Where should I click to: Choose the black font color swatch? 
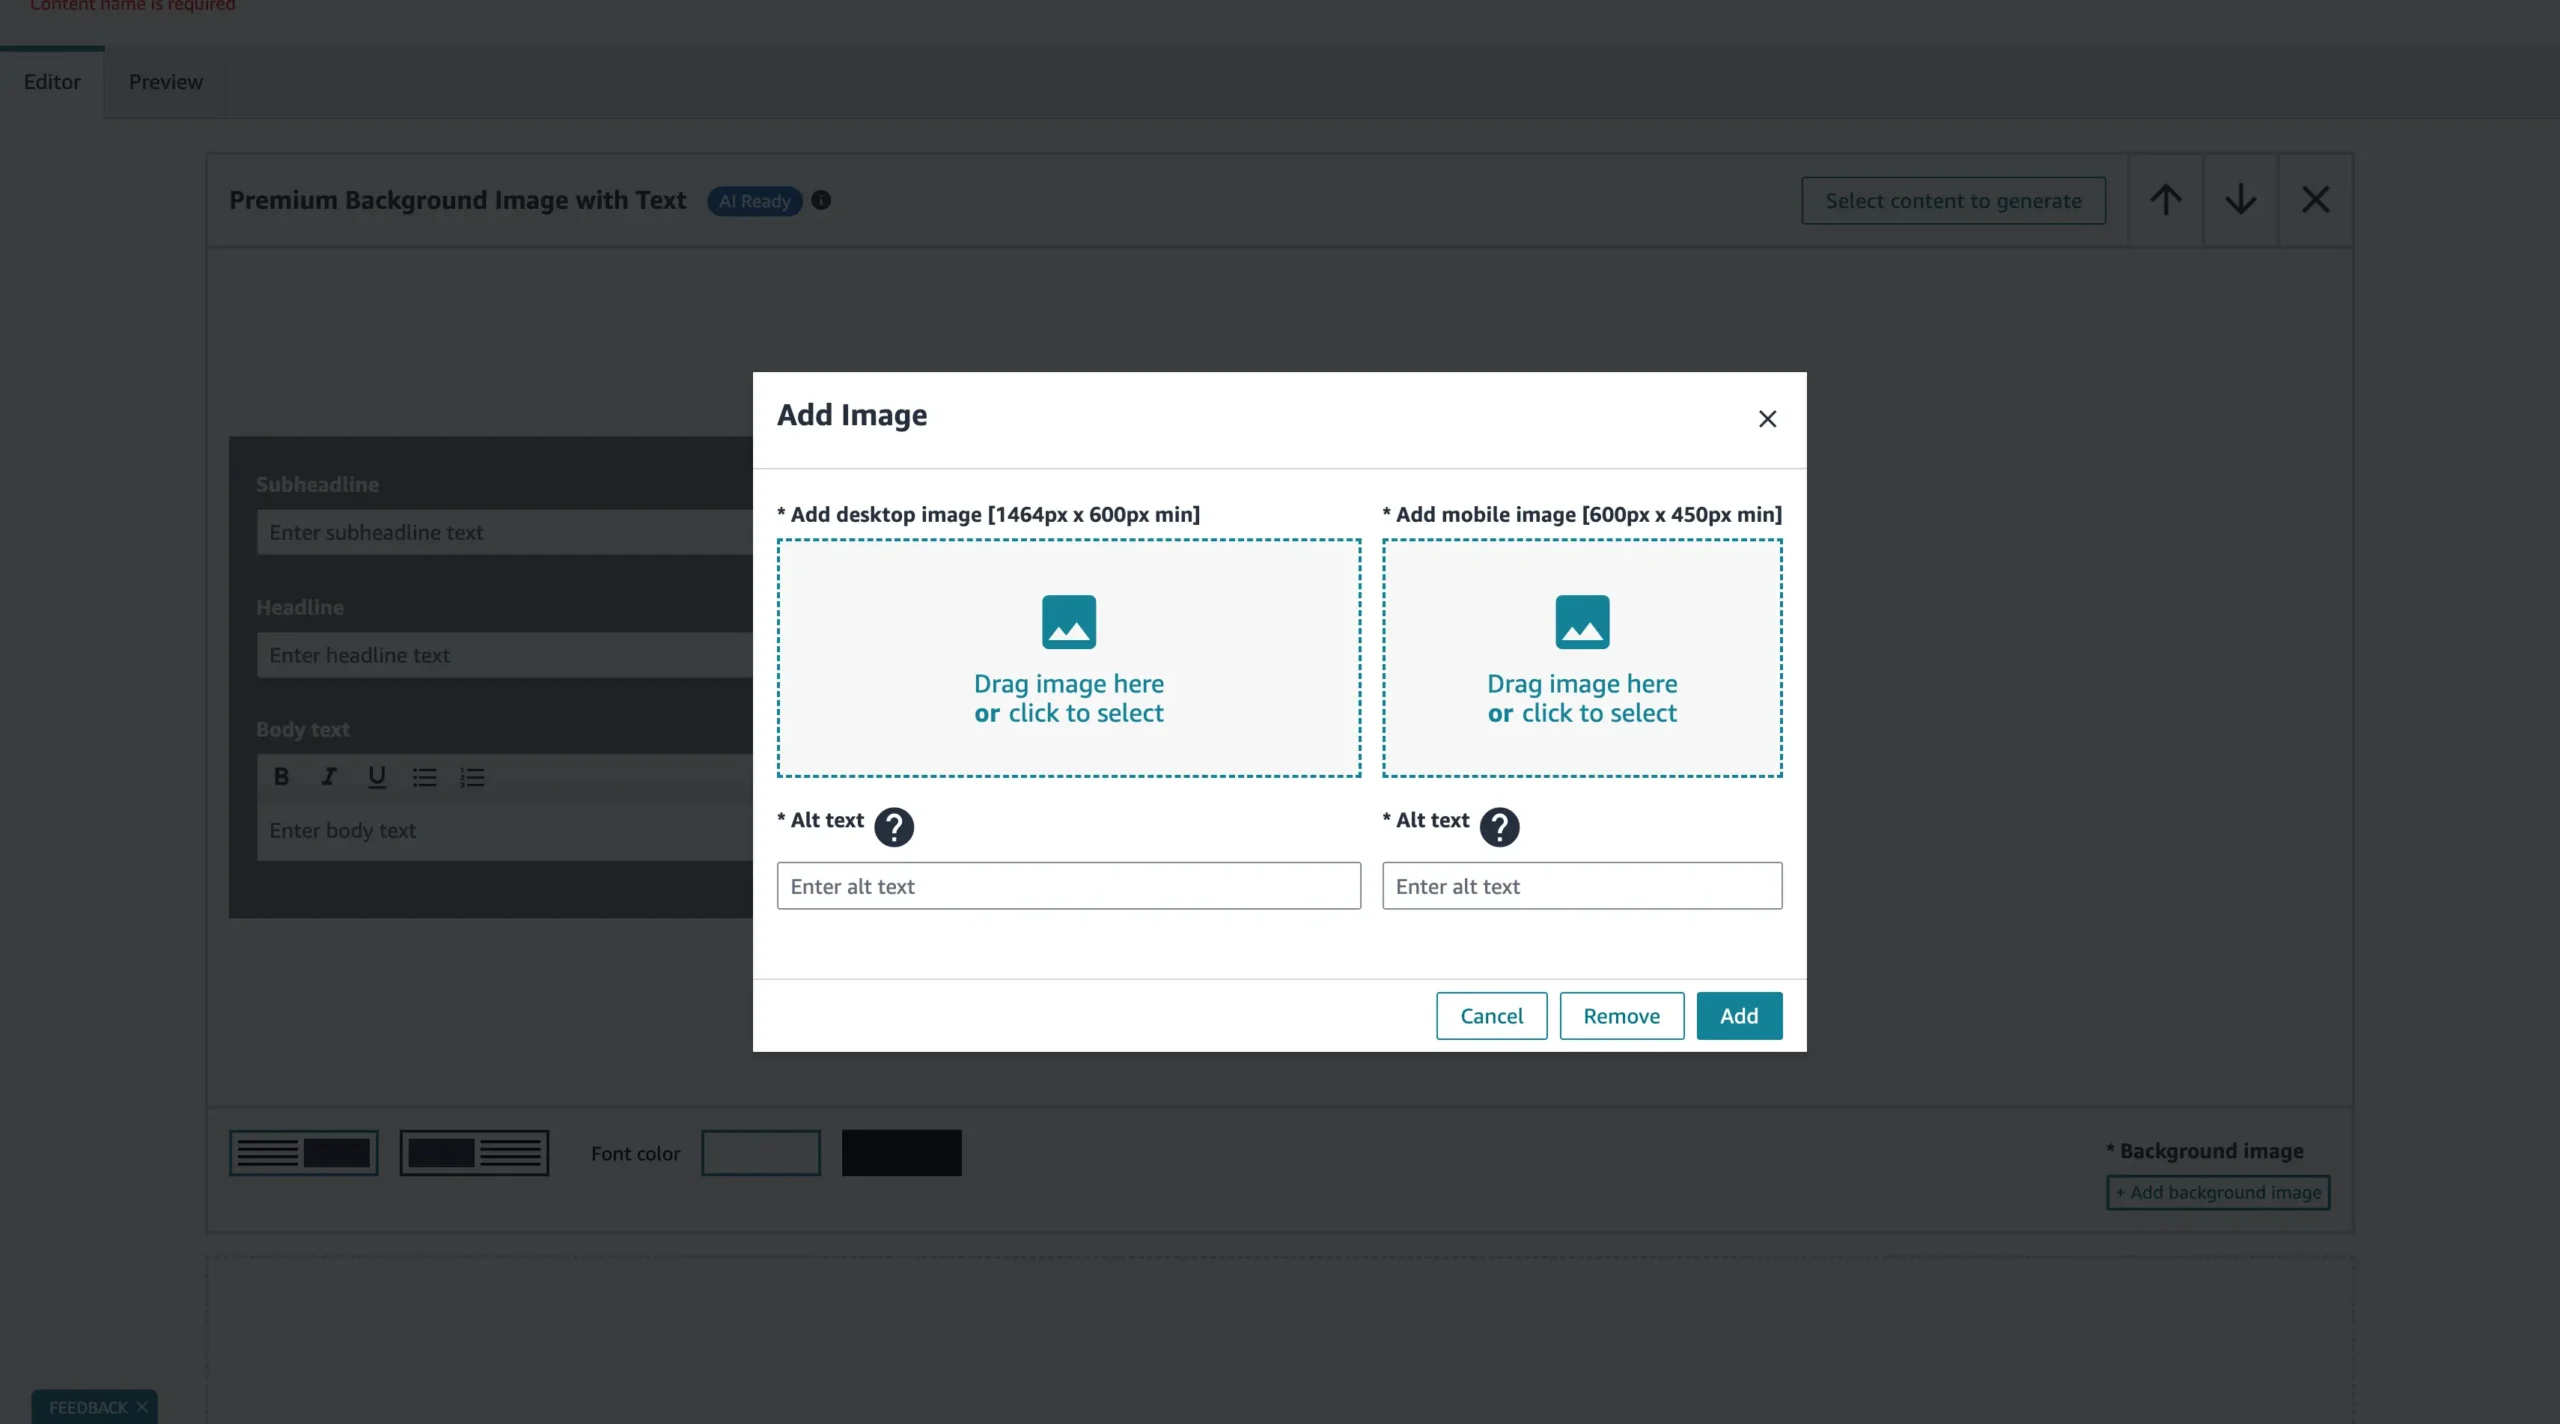pos(901,1153)
